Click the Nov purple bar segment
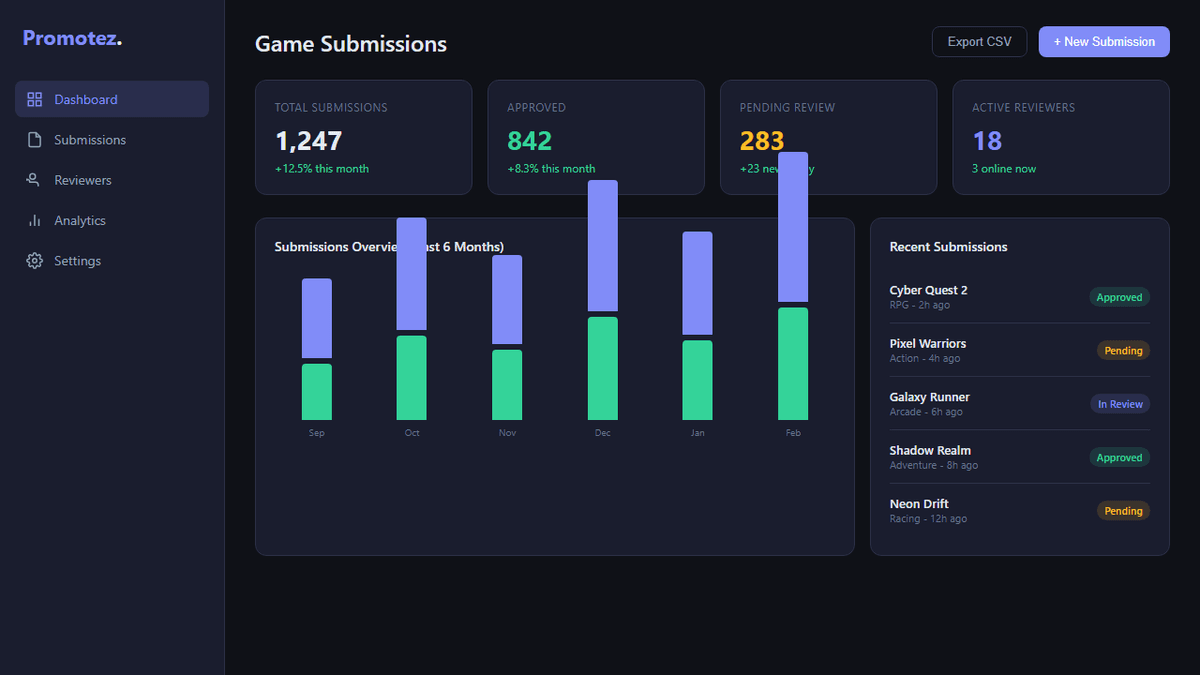This screenshot has width=1200, height=675. point(507,300)
